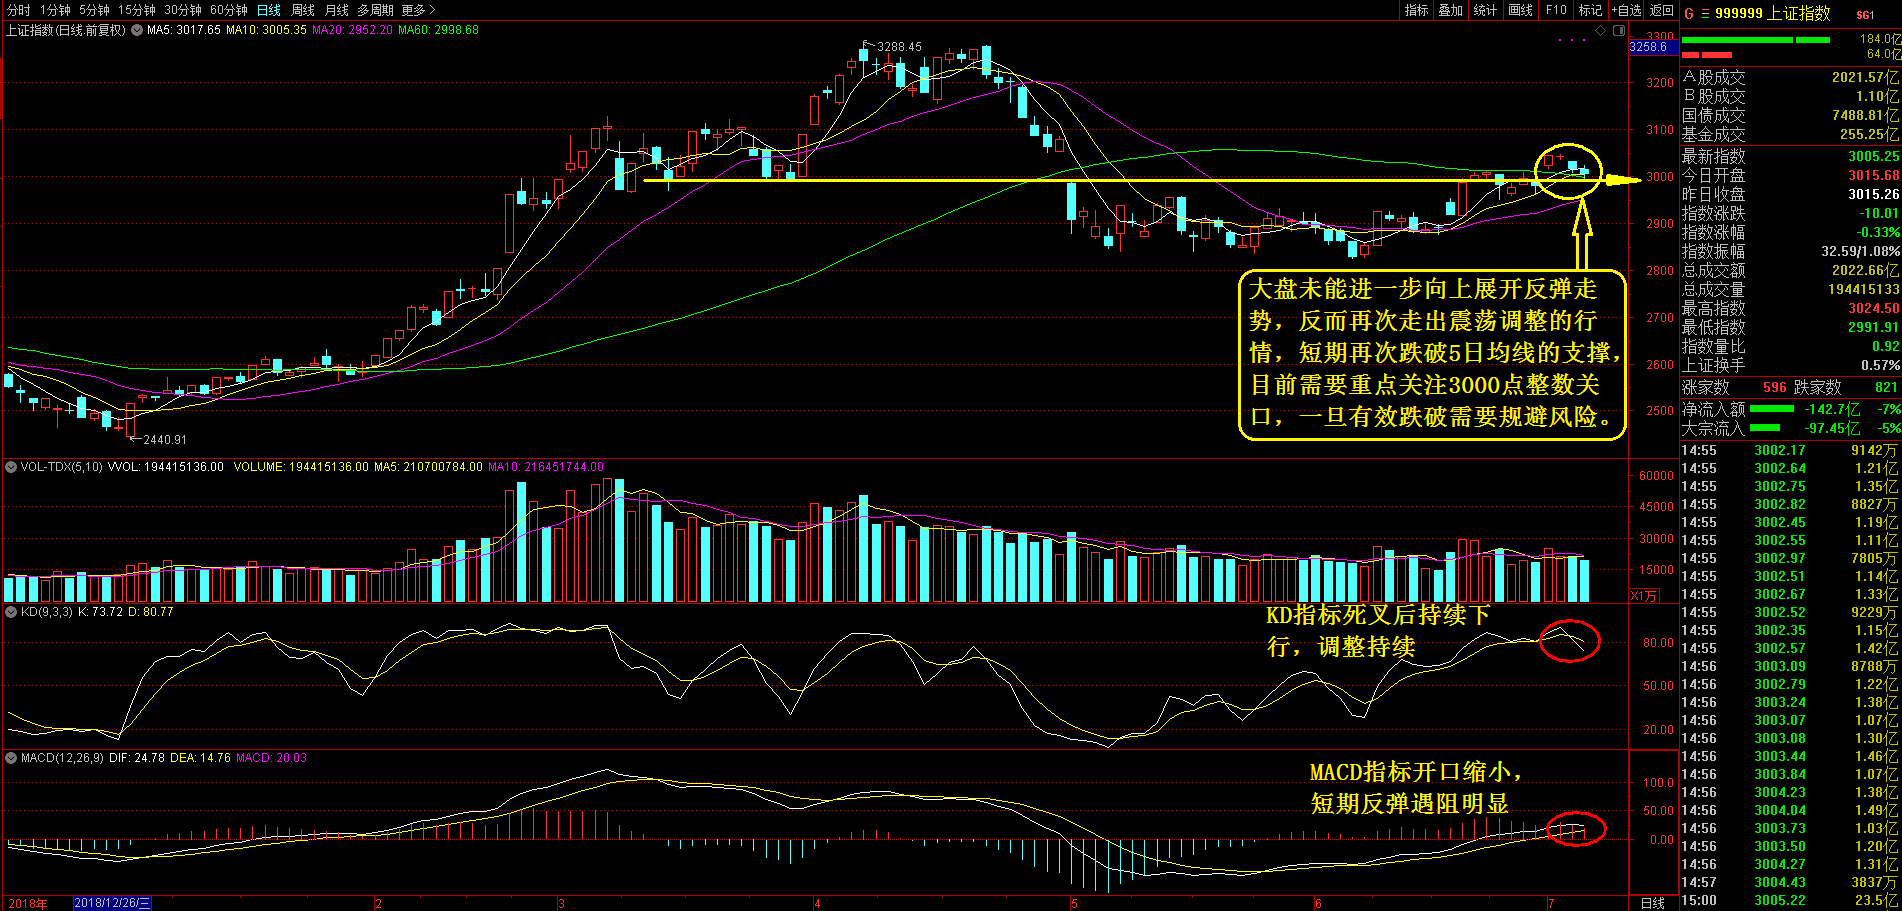Click the diamond icon atop main chart
Viewport: 1902px width, 911px height.
1600,31
